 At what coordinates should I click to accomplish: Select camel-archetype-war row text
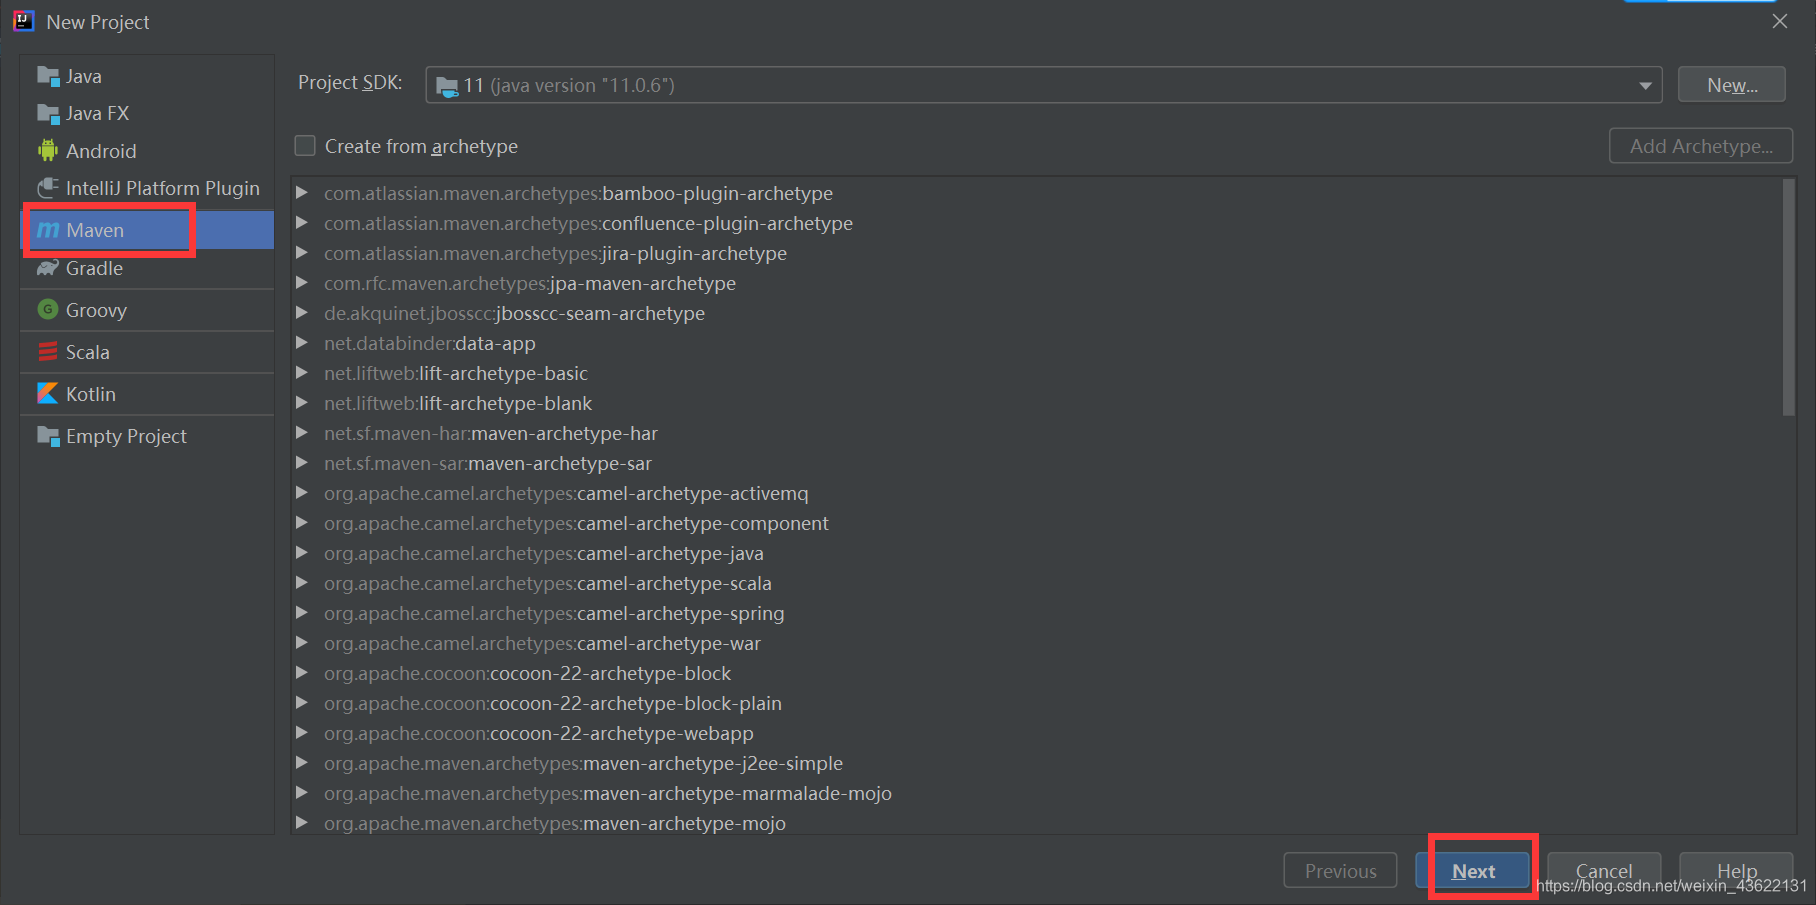tap(542, 643)
